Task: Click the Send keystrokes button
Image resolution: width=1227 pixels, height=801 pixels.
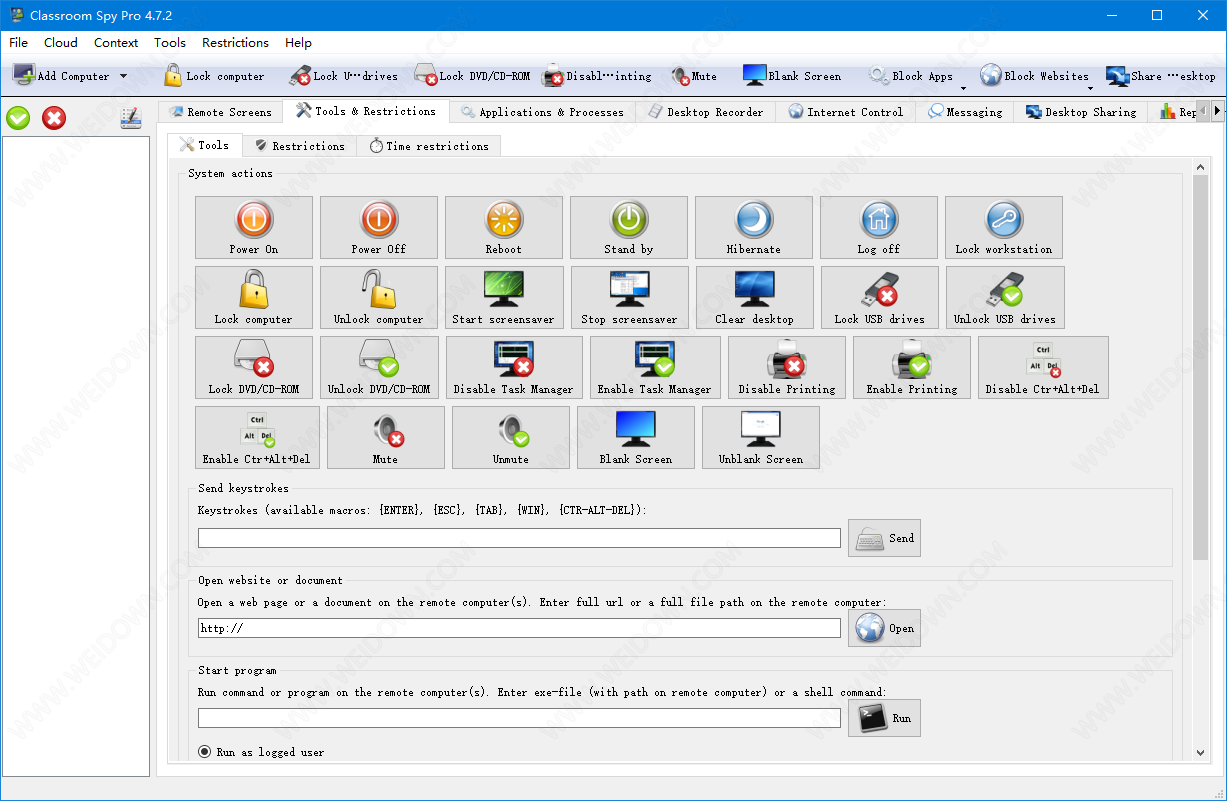Action: pyautogui.click(x=884, y=538)
